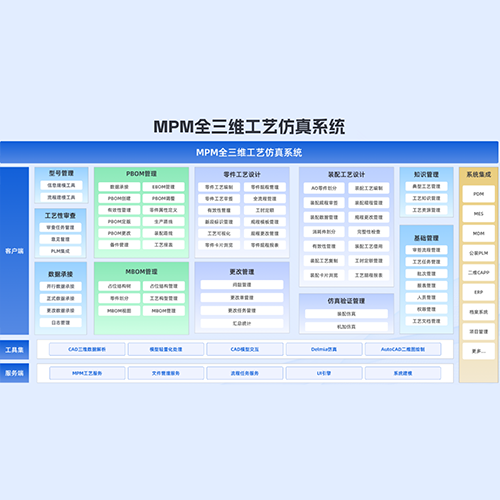Select 项目管理 integration box
This screenshot has height=500, width=500.
point(479,332)
